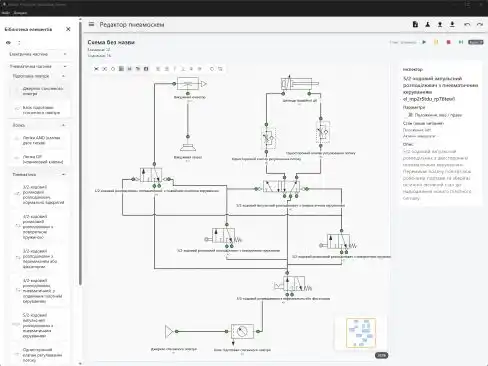Select the right-side 3/2 spring-return valve symbol
Image resolution: width=488 pixels, height=366 pixels.
(x=339, y=242)
